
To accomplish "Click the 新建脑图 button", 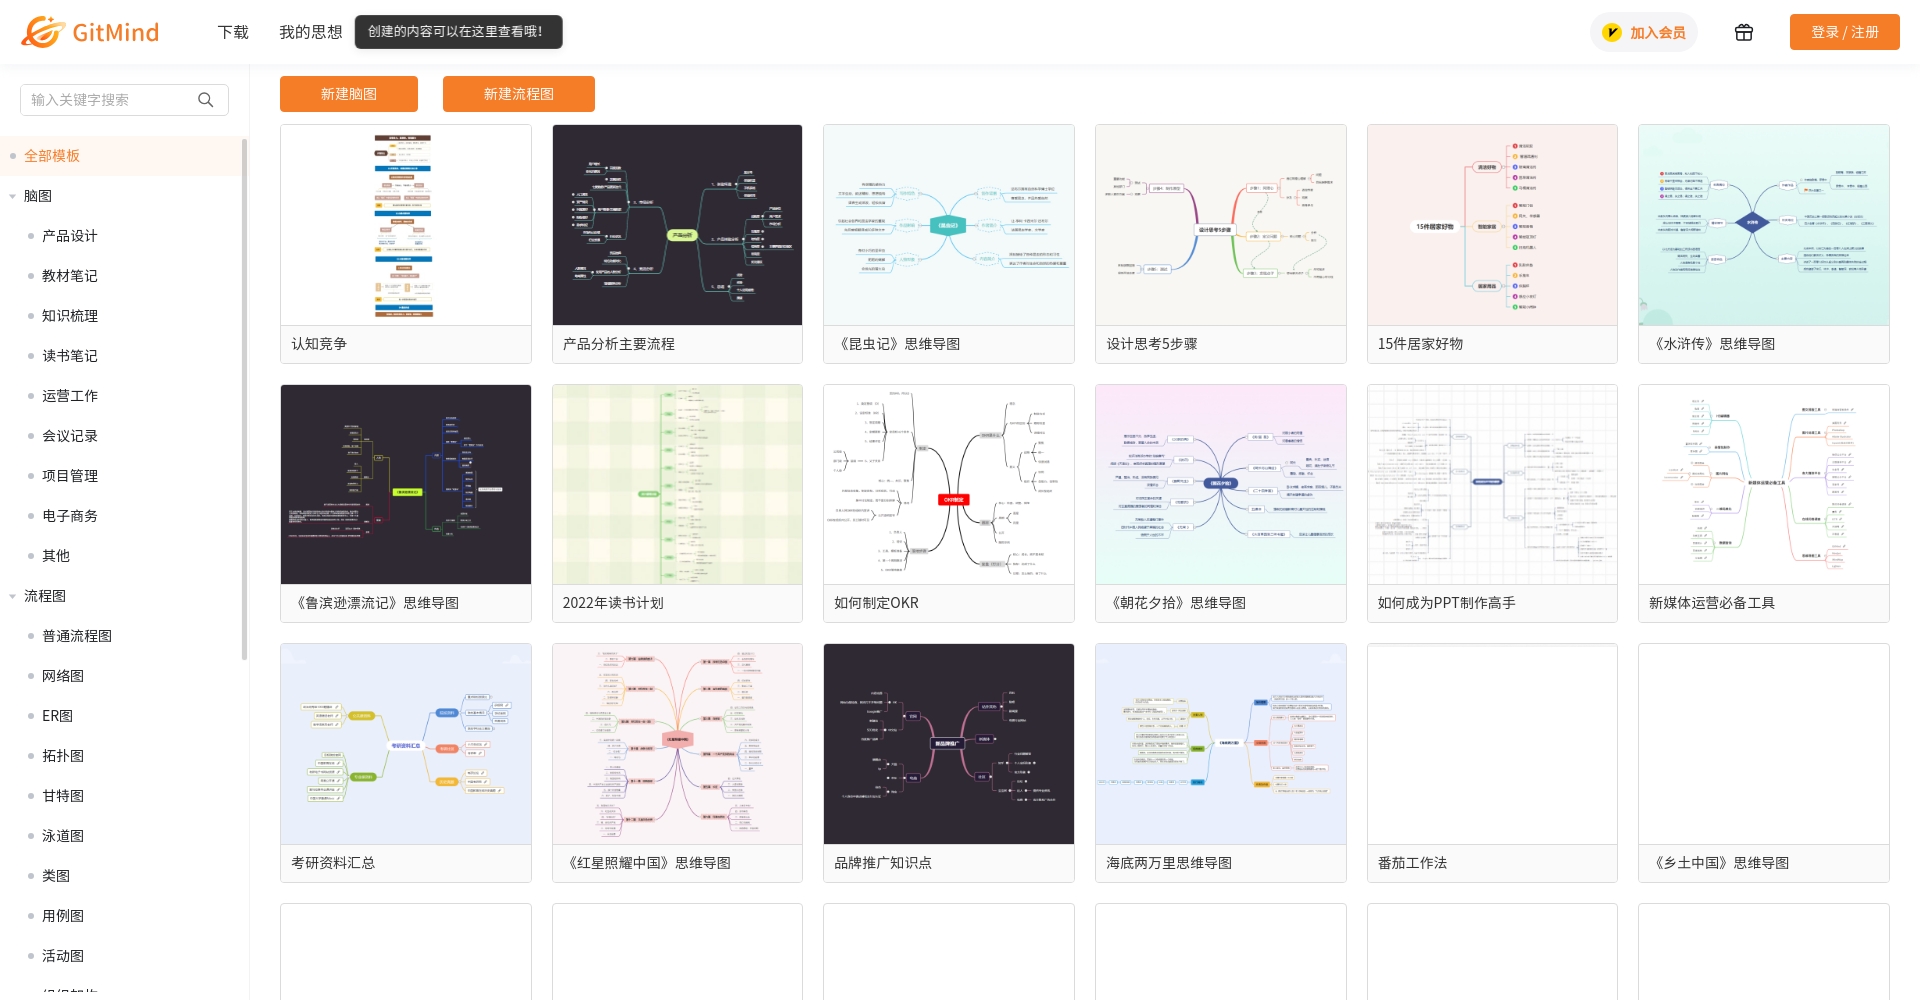I will pos(348,94).
